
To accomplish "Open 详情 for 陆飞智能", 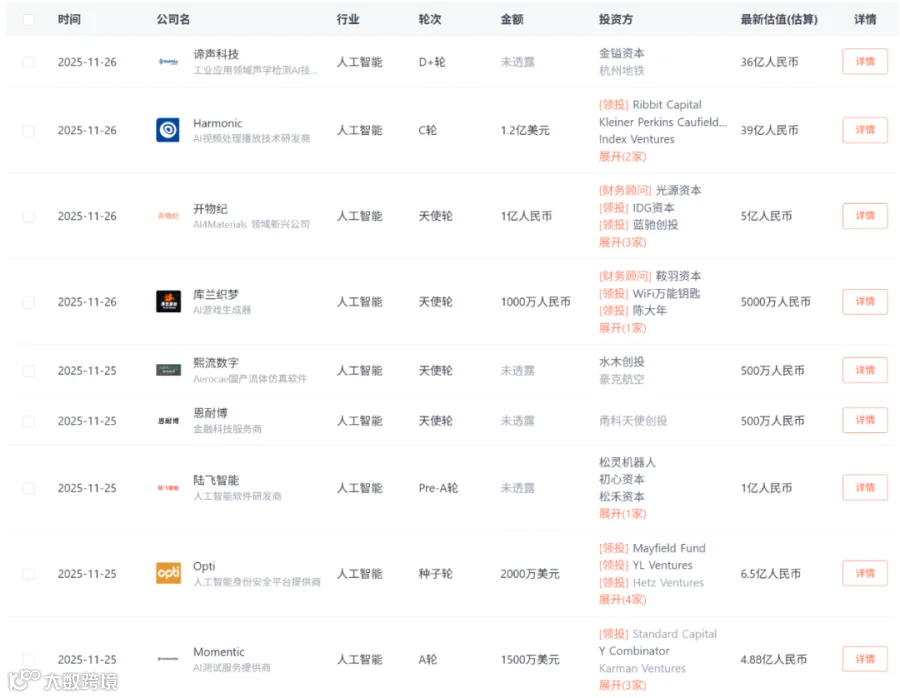I will [864, 487].
